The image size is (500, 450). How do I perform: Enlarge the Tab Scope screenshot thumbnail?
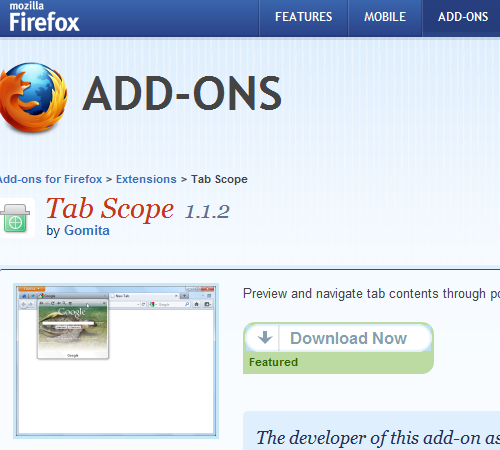click(x=116, y=361)
